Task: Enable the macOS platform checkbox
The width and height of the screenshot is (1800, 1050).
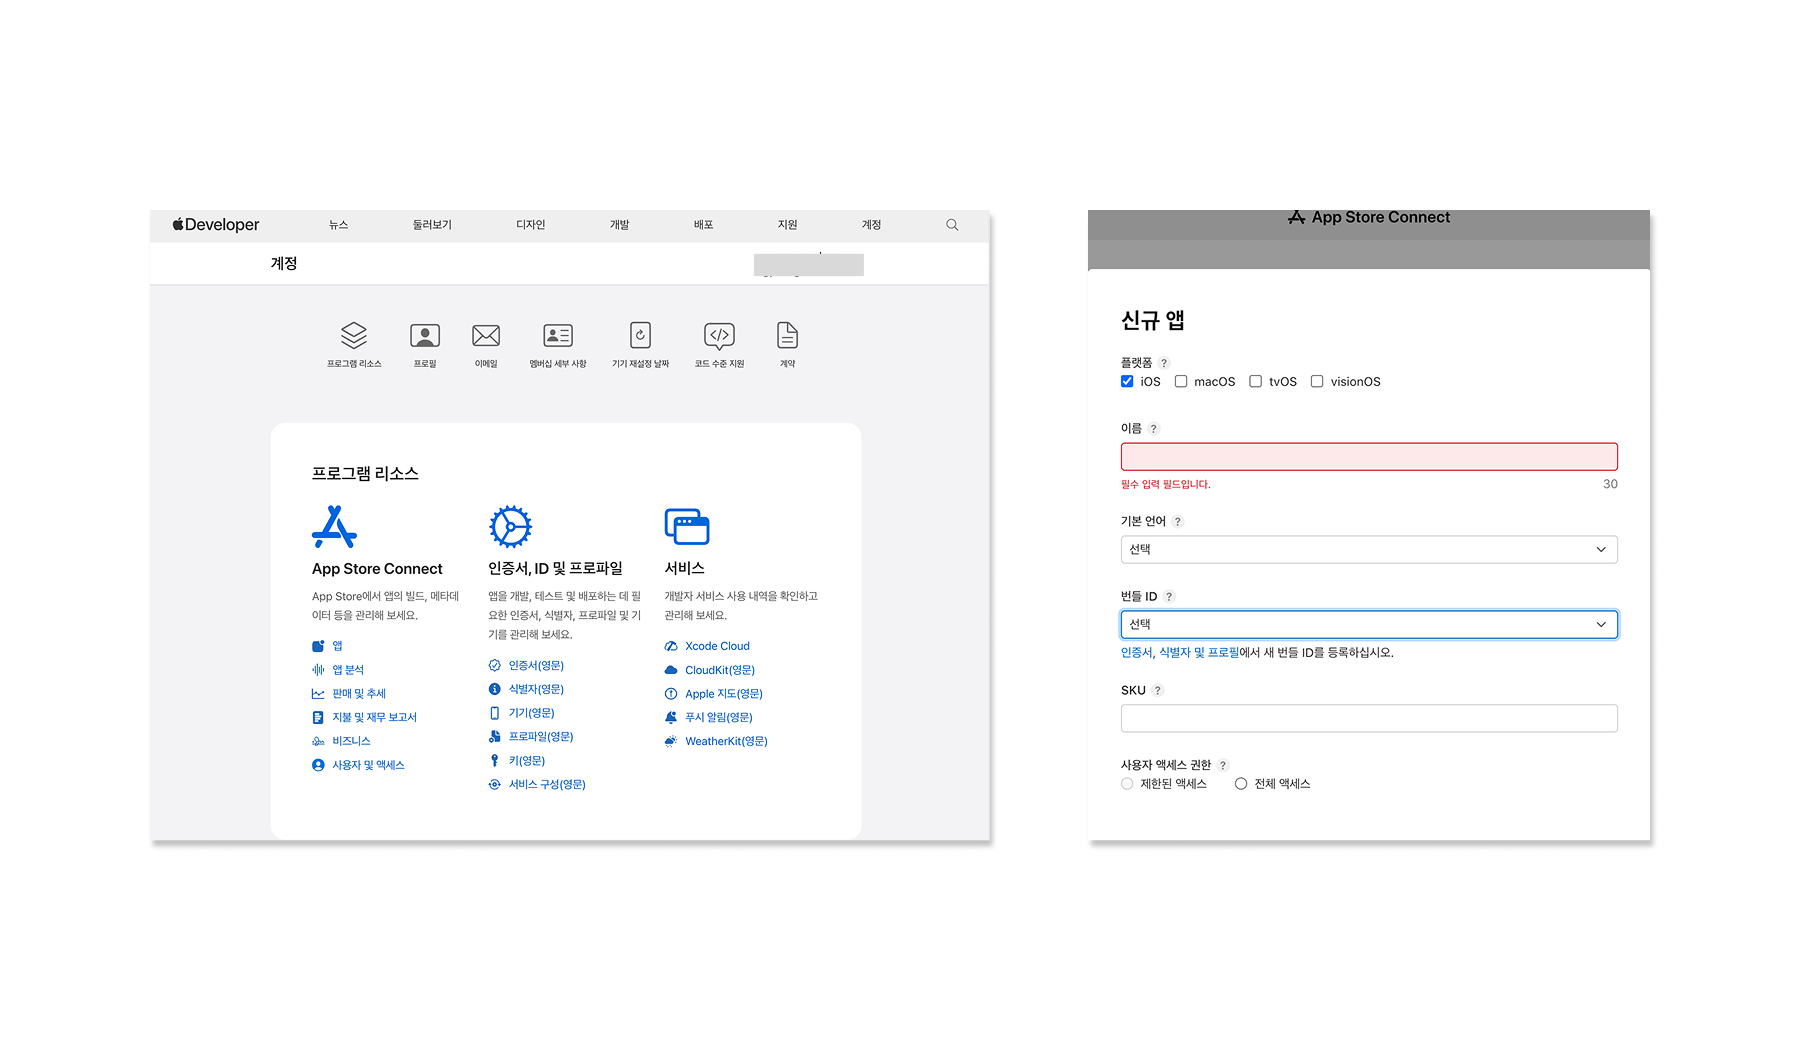Action: tap(1181, 382)
